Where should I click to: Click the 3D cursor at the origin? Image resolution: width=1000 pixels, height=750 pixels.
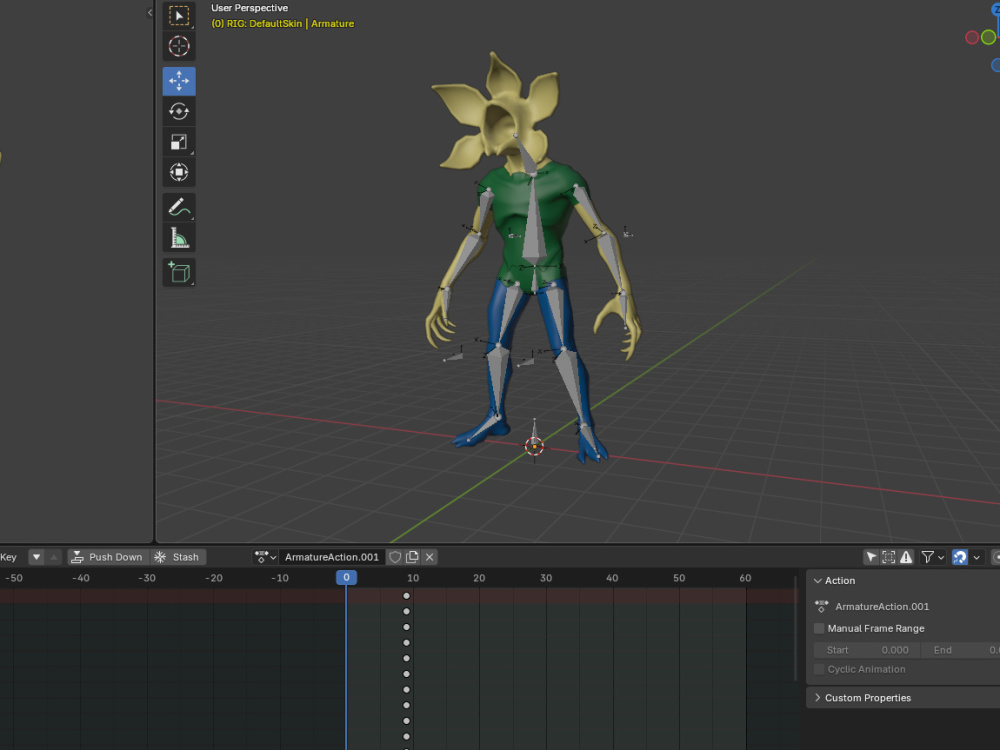click(x=534, y=446)
